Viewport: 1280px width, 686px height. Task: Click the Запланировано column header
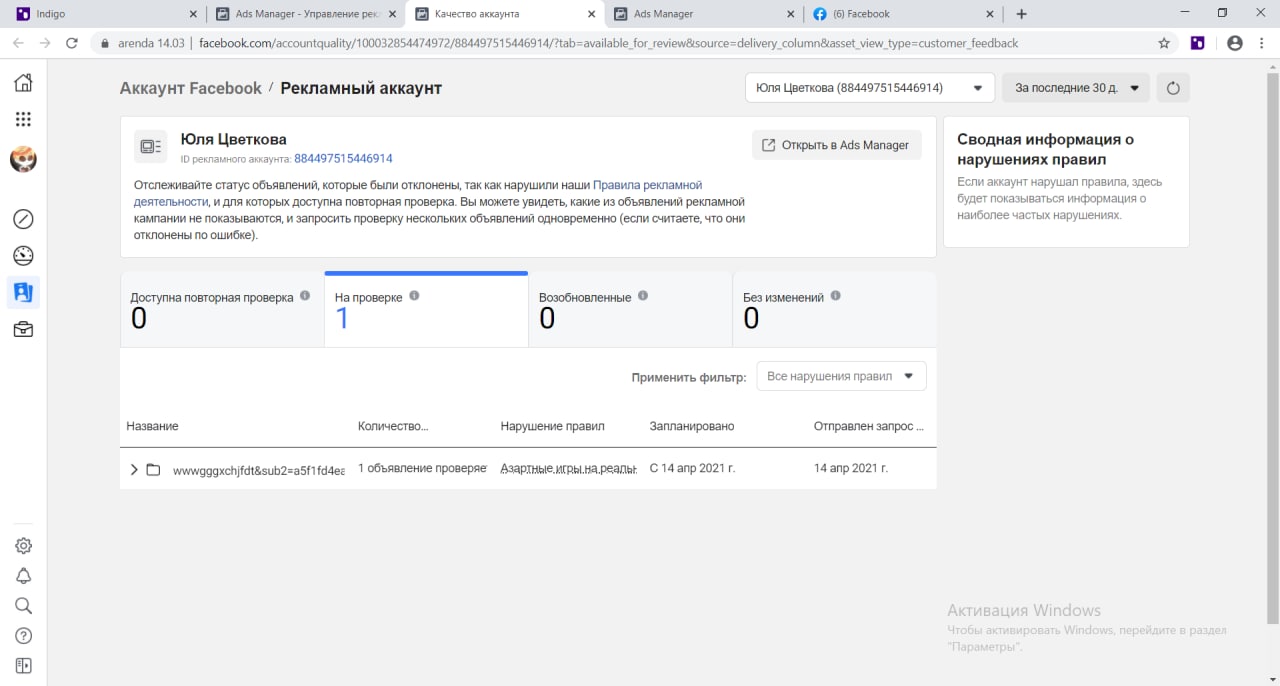(692, 426)
